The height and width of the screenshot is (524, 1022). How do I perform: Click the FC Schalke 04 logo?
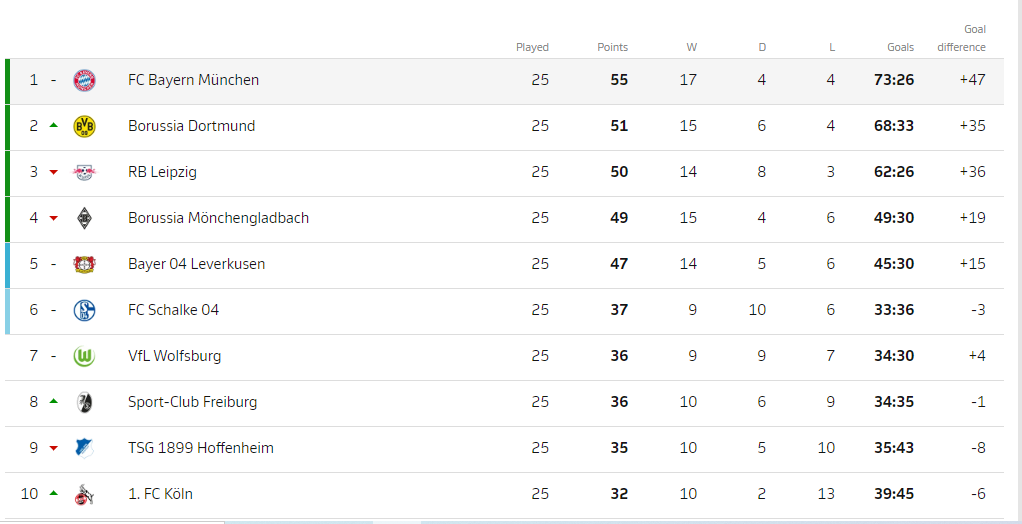click(x=84, y=311)
